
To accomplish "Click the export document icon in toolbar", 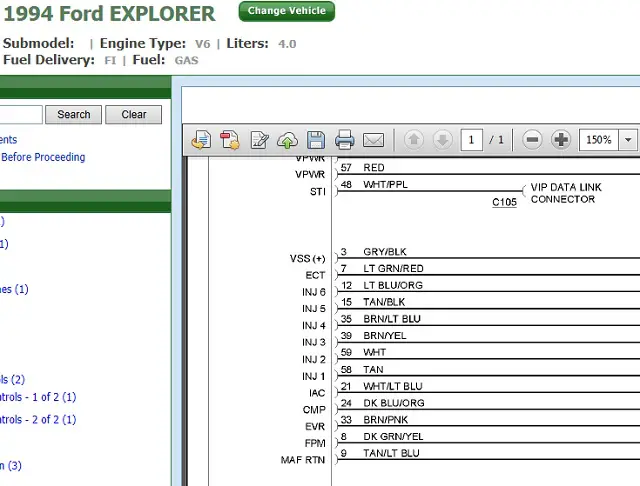I will tap(201, 140).
